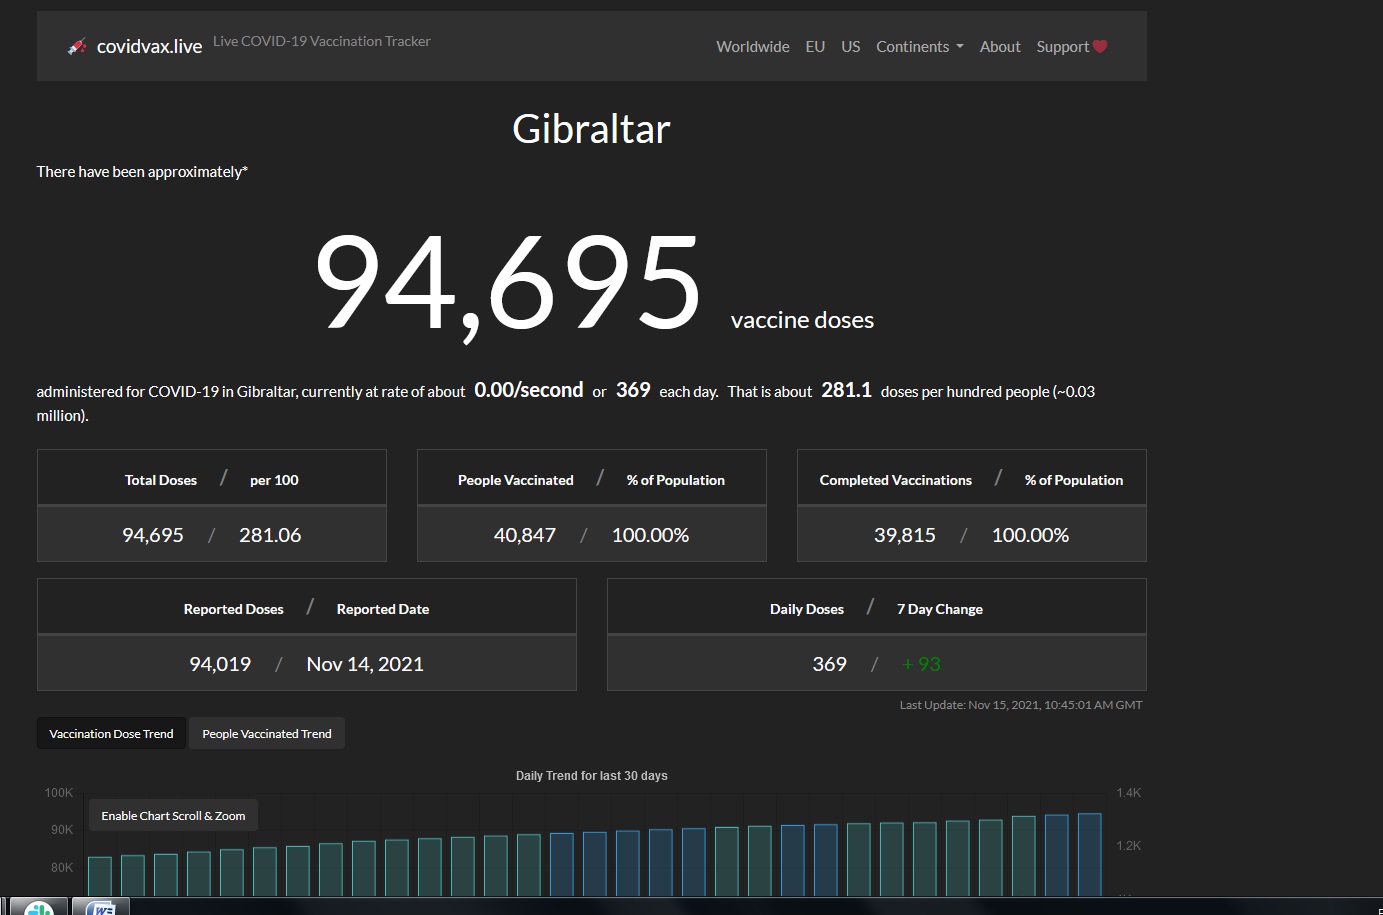1383x915 pixels.
Task: Select the US navigation link
Action: pyautogui.click(x=850, y=46)
